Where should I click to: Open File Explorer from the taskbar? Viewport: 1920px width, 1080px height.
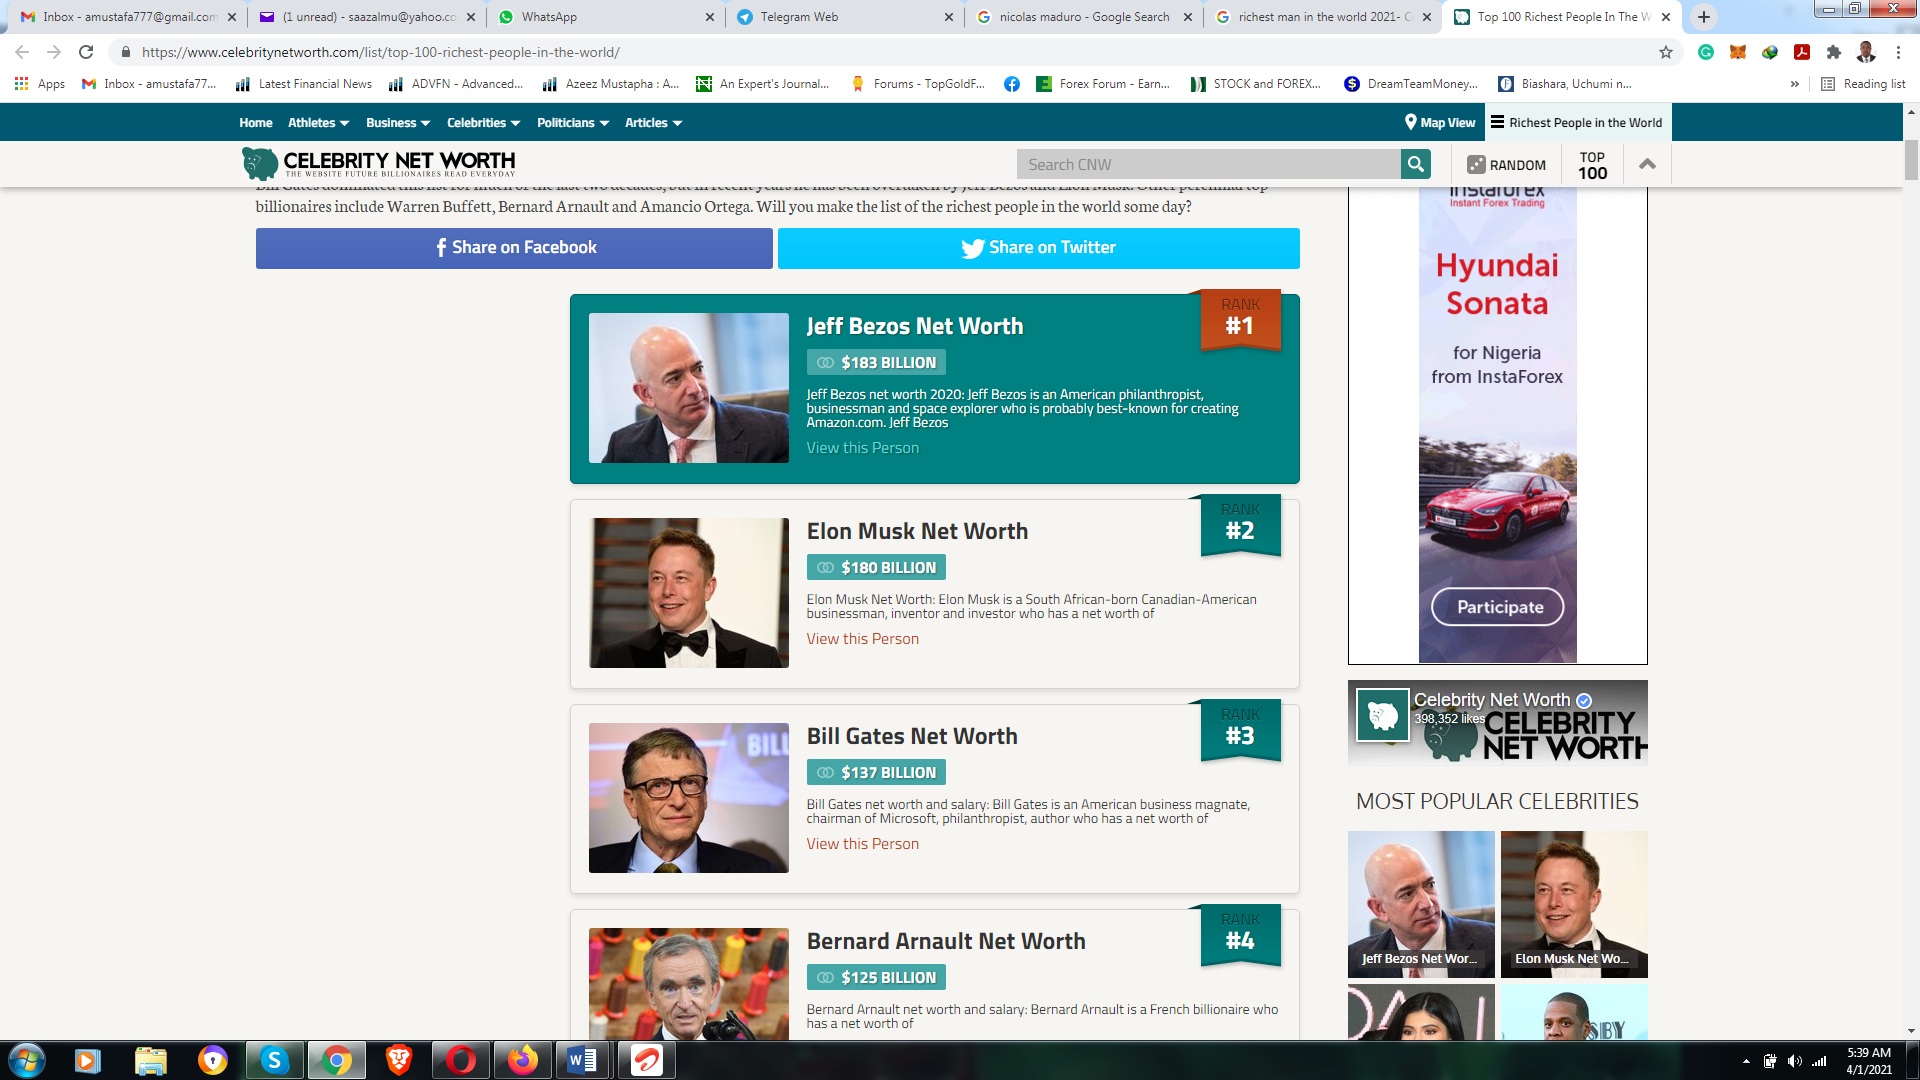point(150,1060)
